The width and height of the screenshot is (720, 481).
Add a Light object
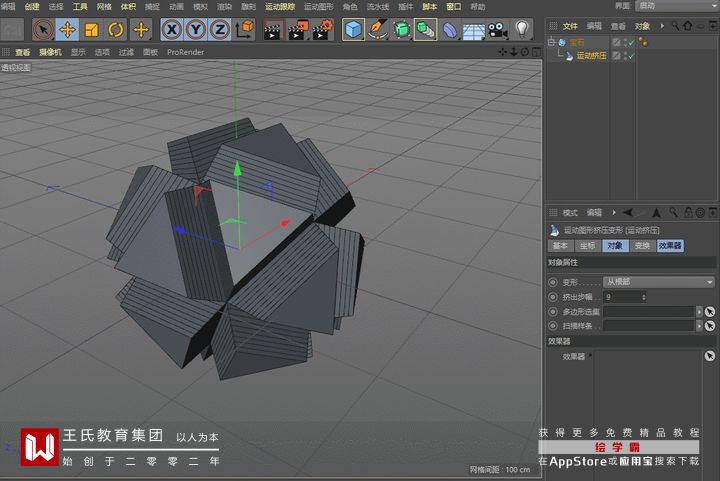pyautogui.click(x=522, y=30)
